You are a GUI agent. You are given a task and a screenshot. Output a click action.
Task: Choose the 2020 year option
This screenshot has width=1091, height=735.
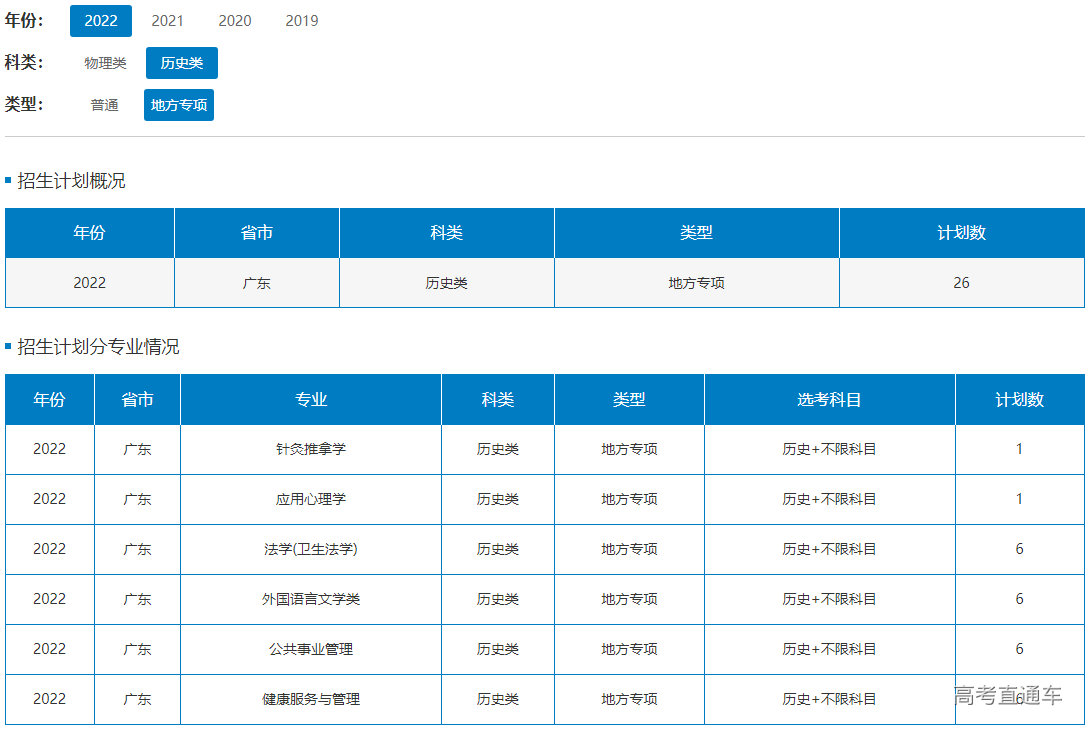pos(235,21)
